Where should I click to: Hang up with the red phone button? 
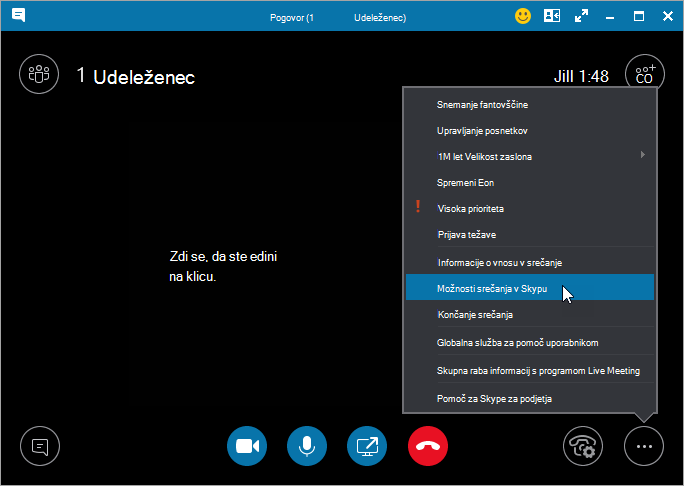pos(428,446)
